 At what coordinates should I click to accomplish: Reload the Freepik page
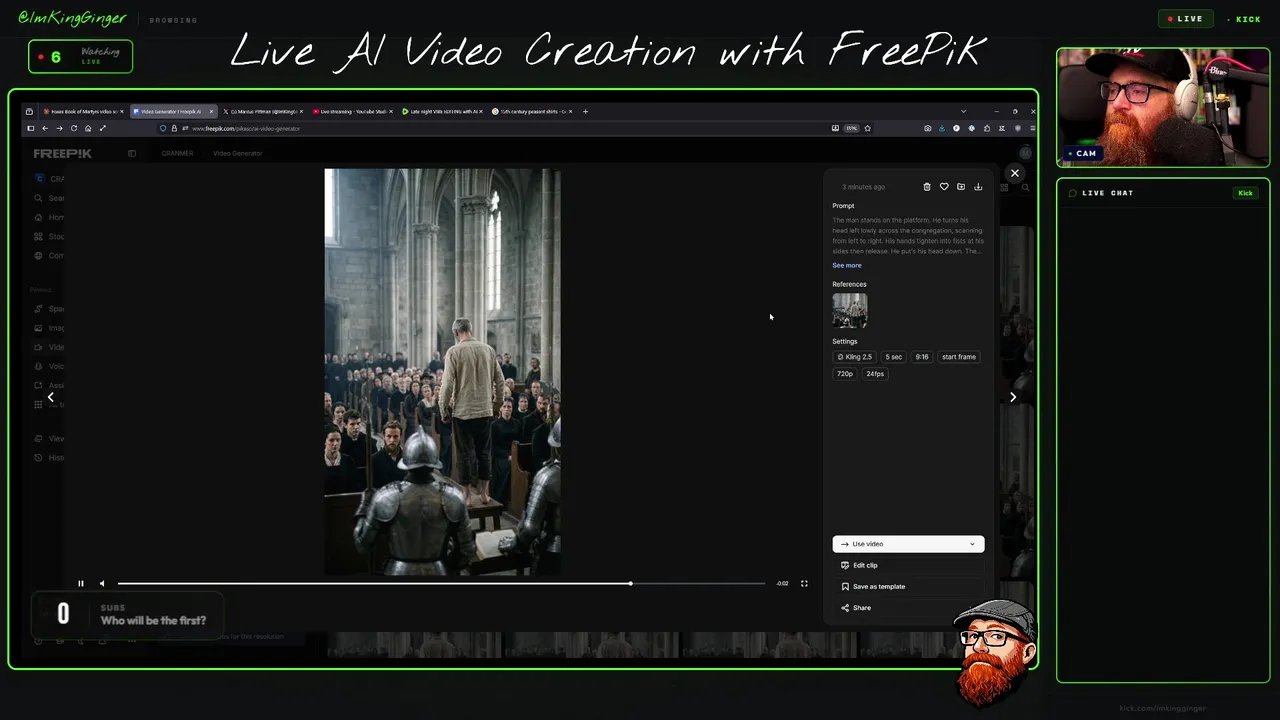[x=73, y=128]
